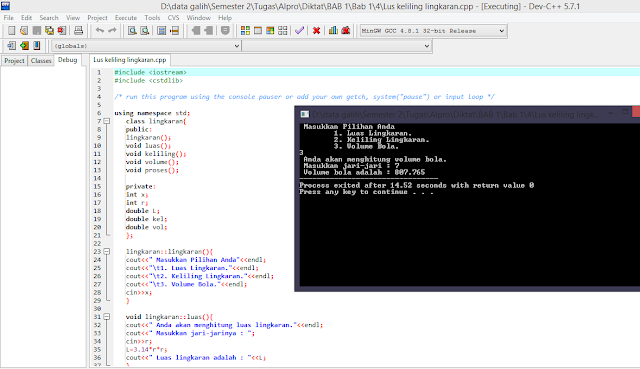Select the Lus keliling lingkaran.cpp editor tab
Viewport: 640px width, 369px height.
pos(130,60)
